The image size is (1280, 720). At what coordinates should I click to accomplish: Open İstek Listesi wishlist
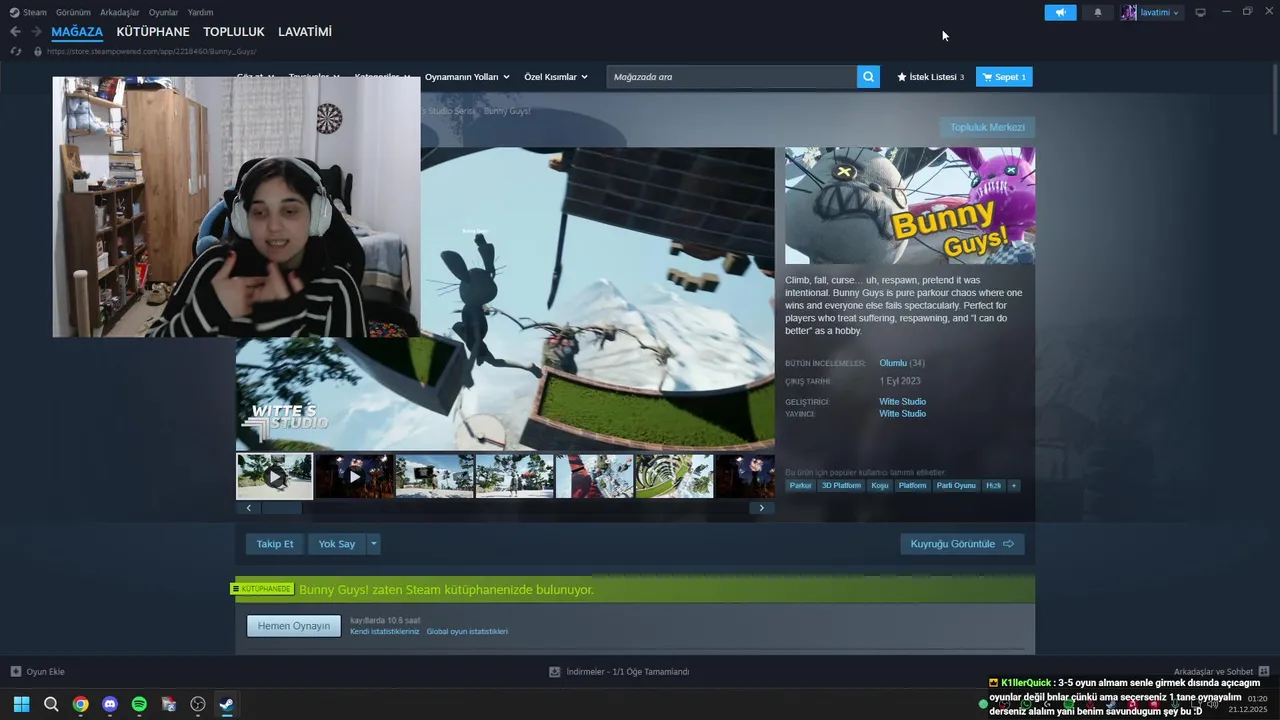tap(930, 77)
